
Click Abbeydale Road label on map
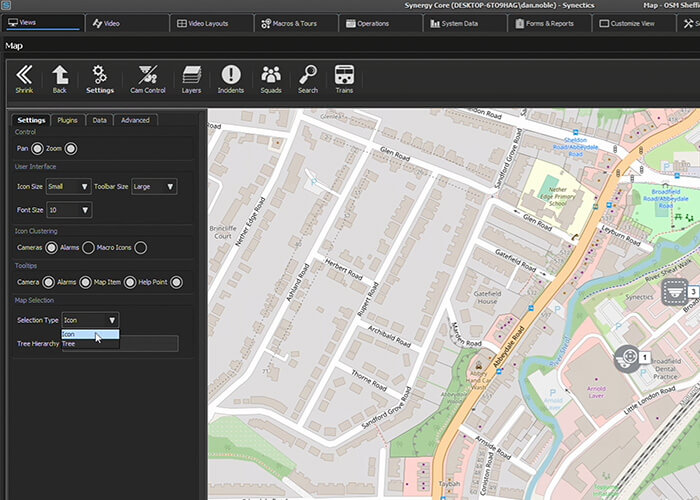click(x=509, y=347)
